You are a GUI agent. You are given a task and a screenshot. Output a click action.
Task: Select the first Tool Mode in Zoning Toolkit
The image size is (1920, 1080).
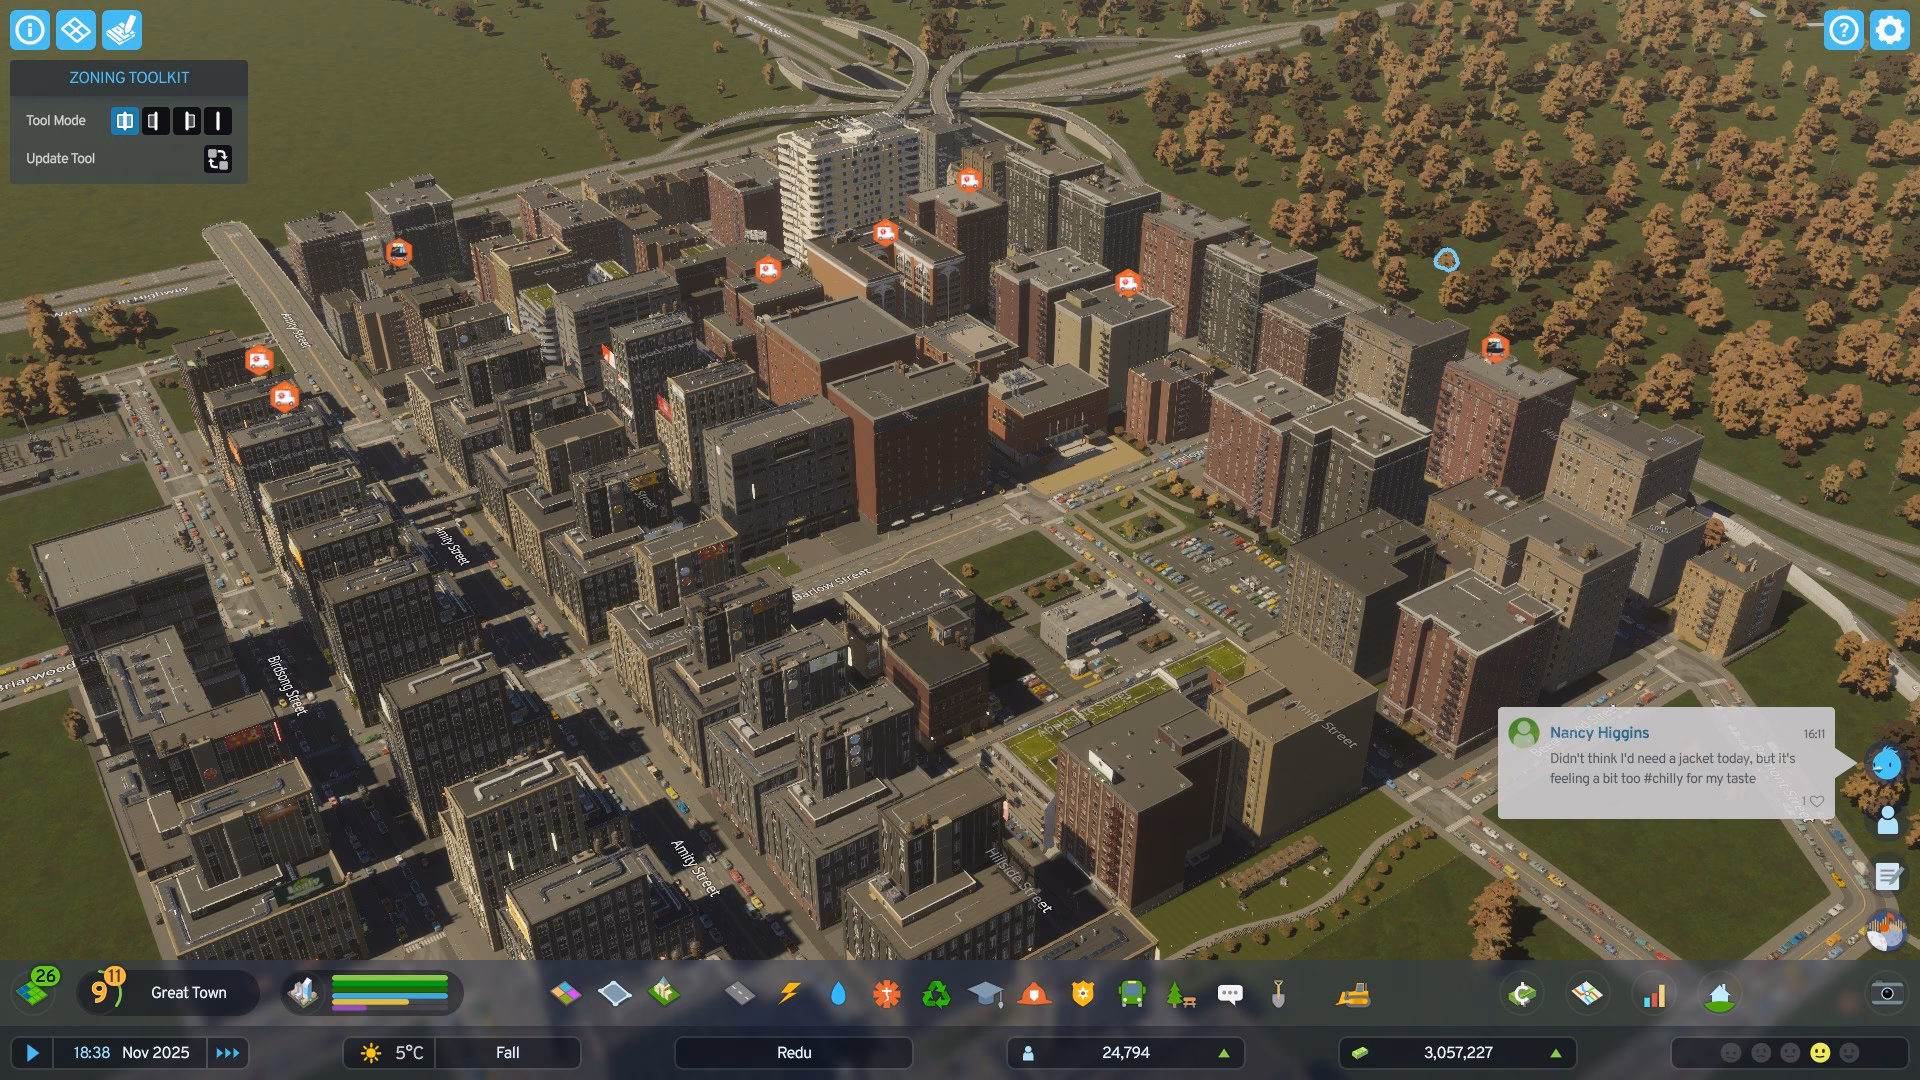pyautogui.click(x=125, y=120)
